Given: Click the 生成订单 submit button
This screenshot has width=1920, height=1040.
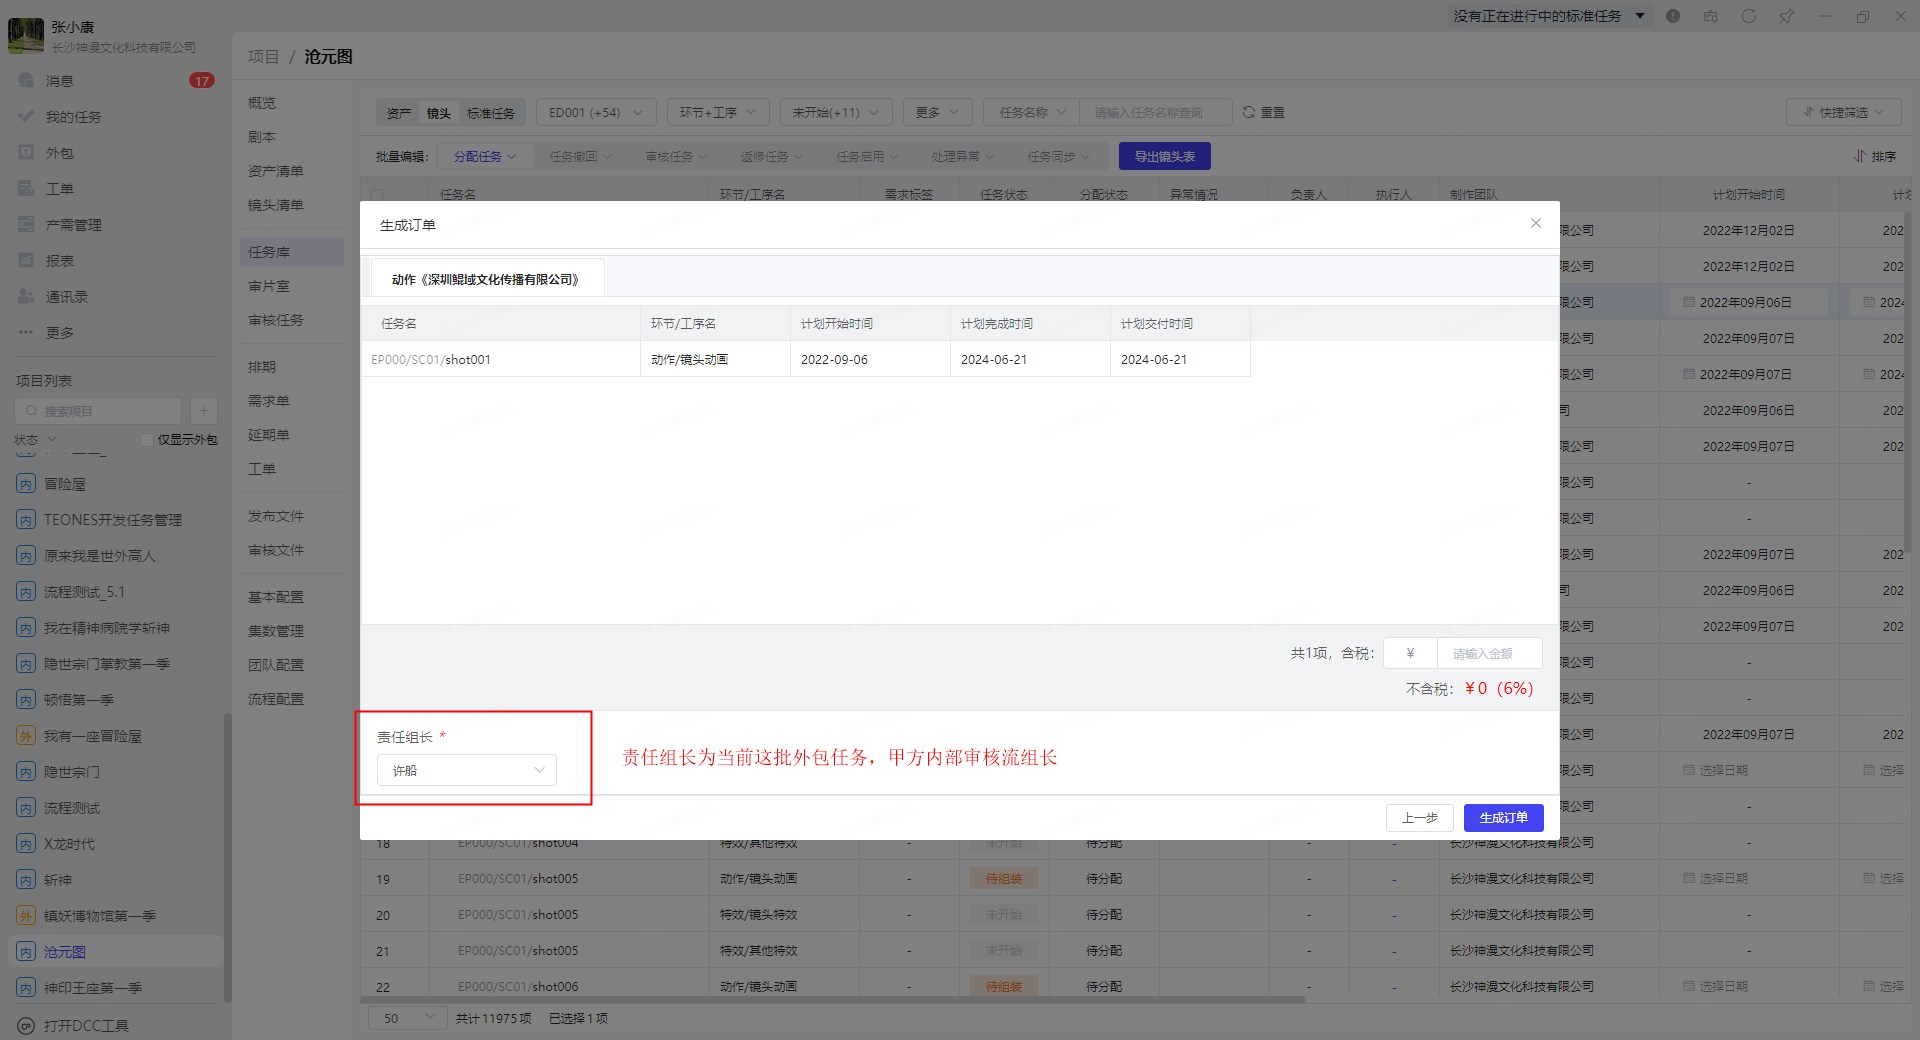Looking at the screenshot, I should 1503,818.
